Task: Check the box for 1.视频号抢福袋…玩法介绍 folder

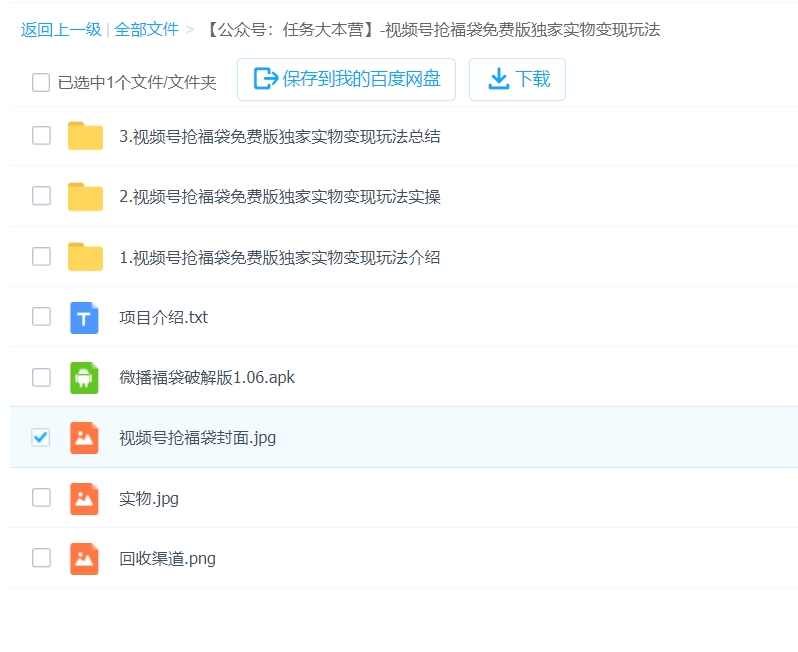Action: point(41,256)
